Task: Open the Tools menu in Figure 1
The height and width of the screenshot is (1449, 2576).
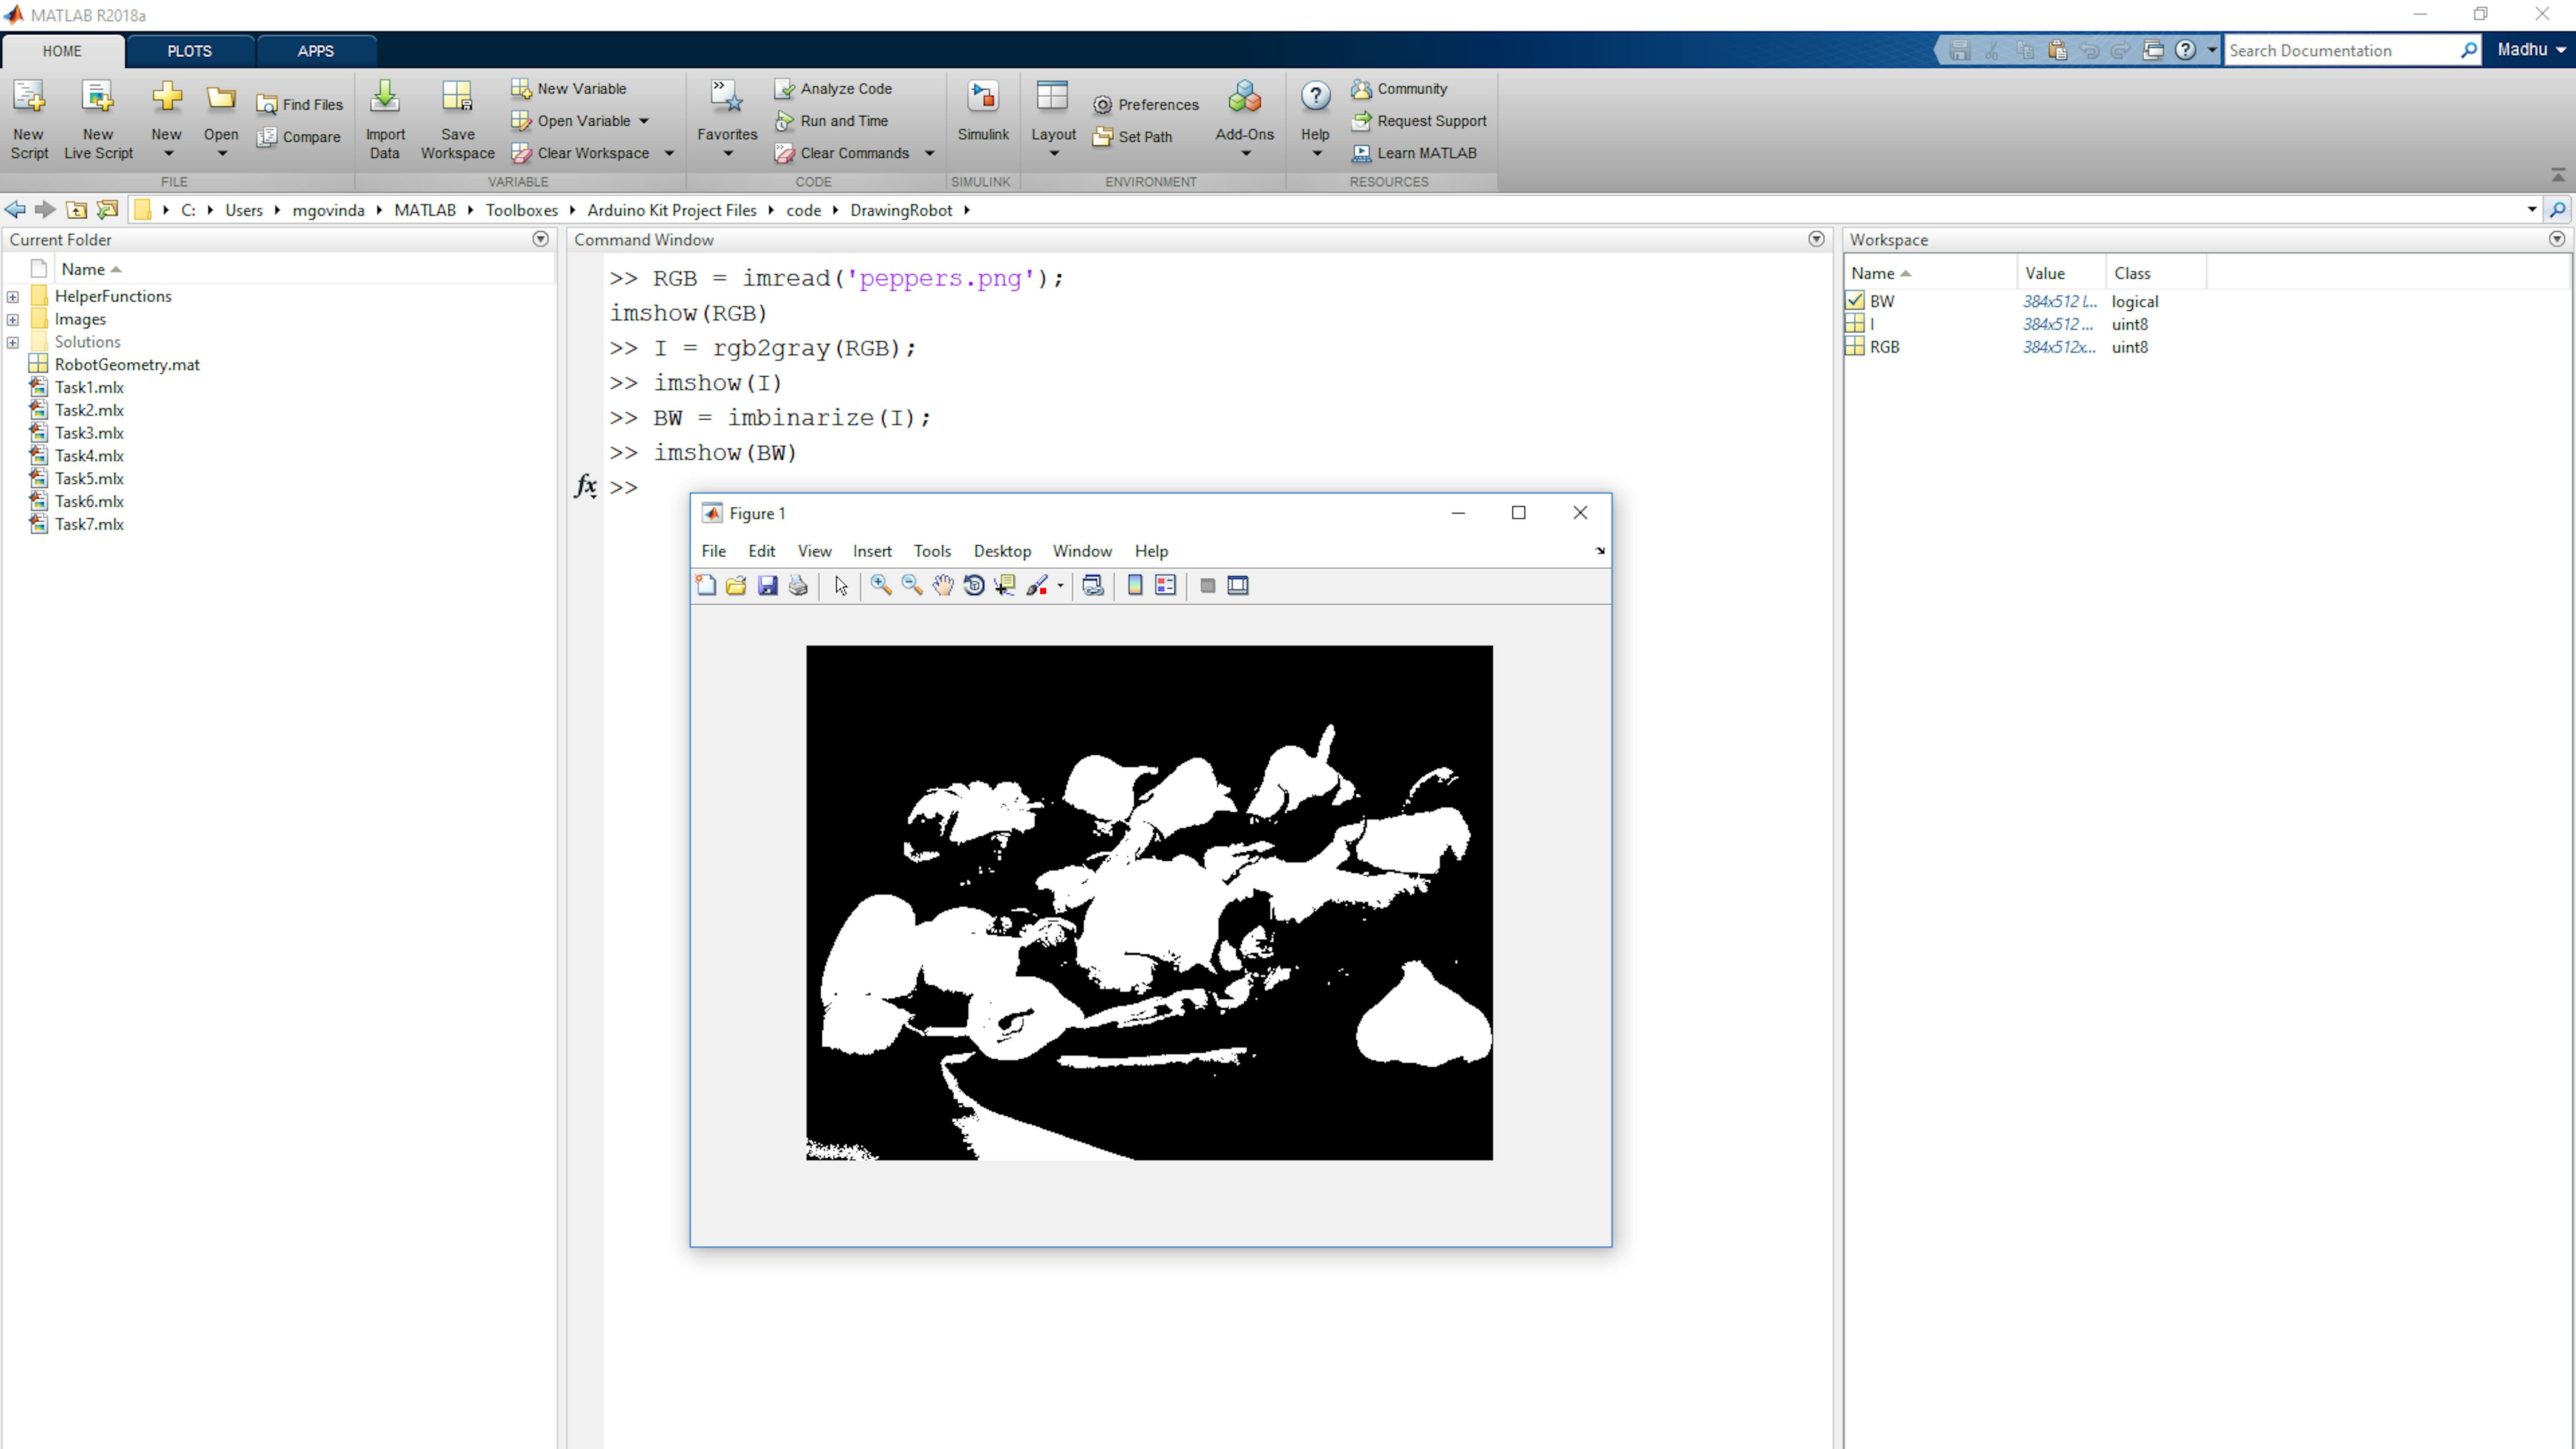Action: 932,551
